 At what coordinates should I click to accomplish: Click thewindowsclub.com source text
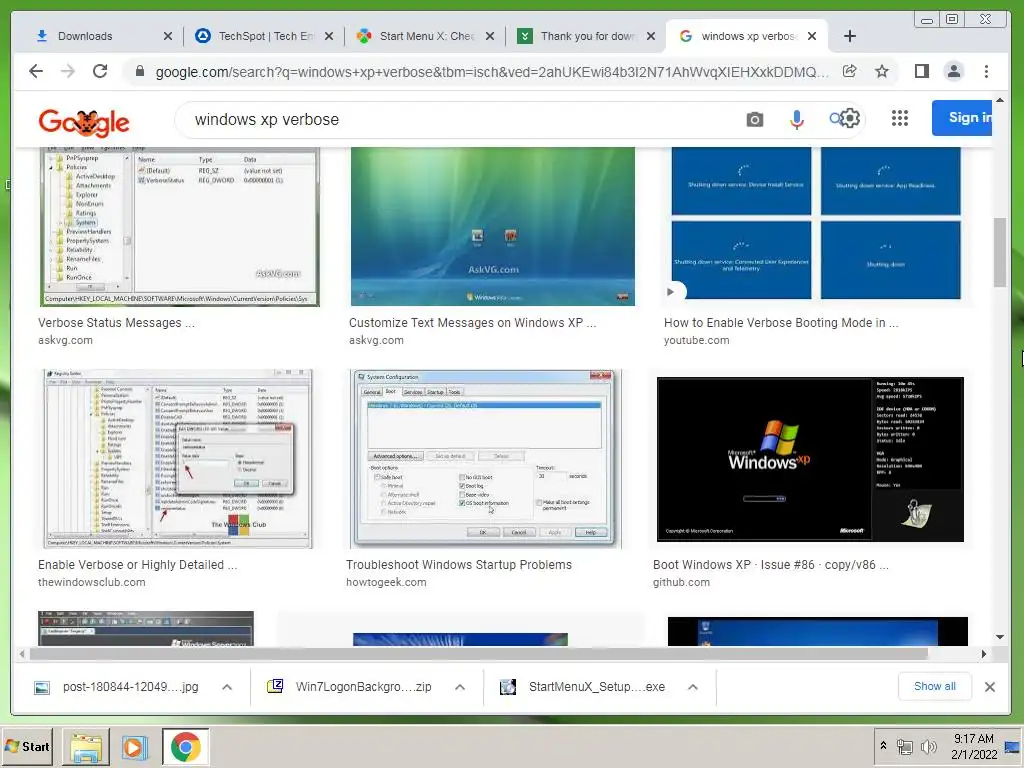[91, 582]
